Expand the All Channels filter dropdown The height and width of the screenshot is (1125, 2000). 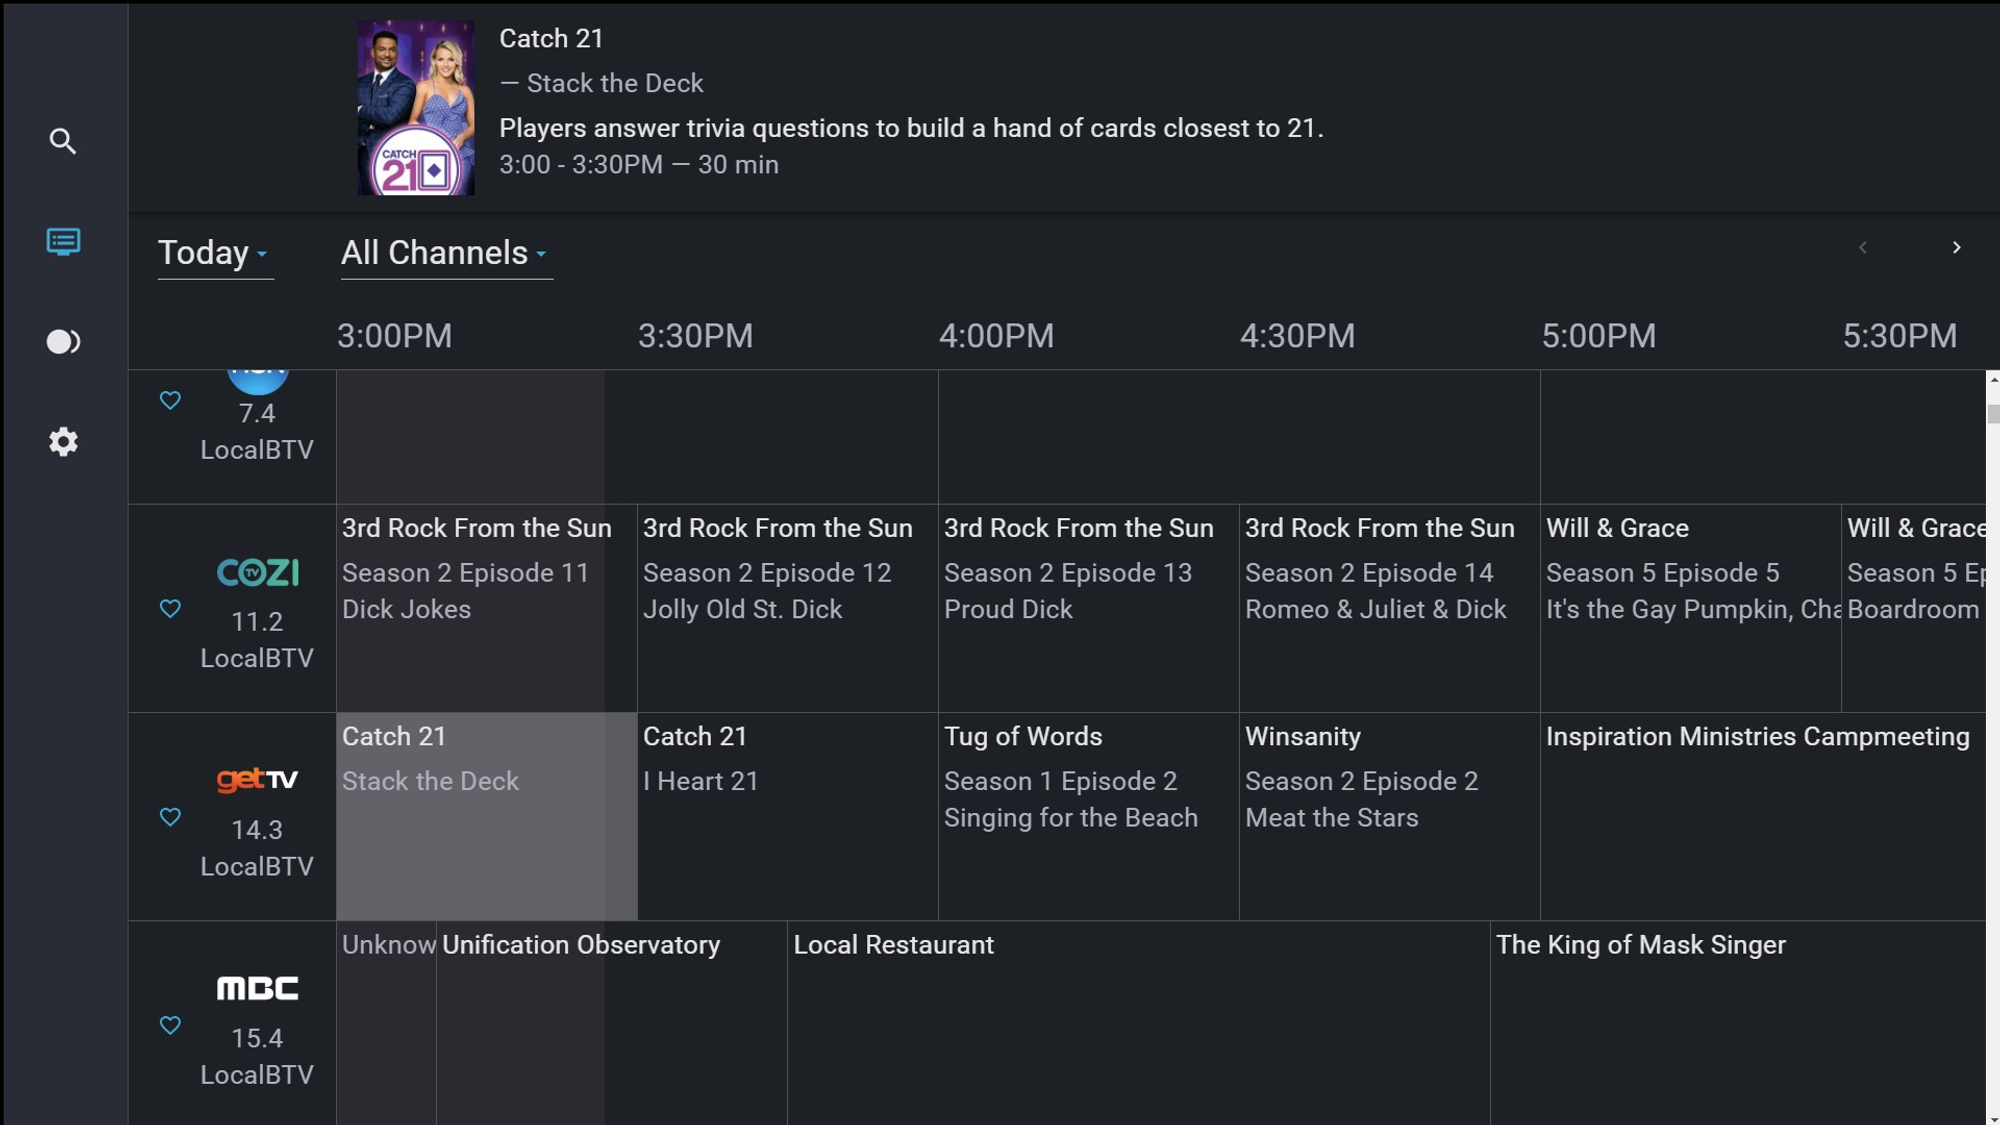[446, 253]
